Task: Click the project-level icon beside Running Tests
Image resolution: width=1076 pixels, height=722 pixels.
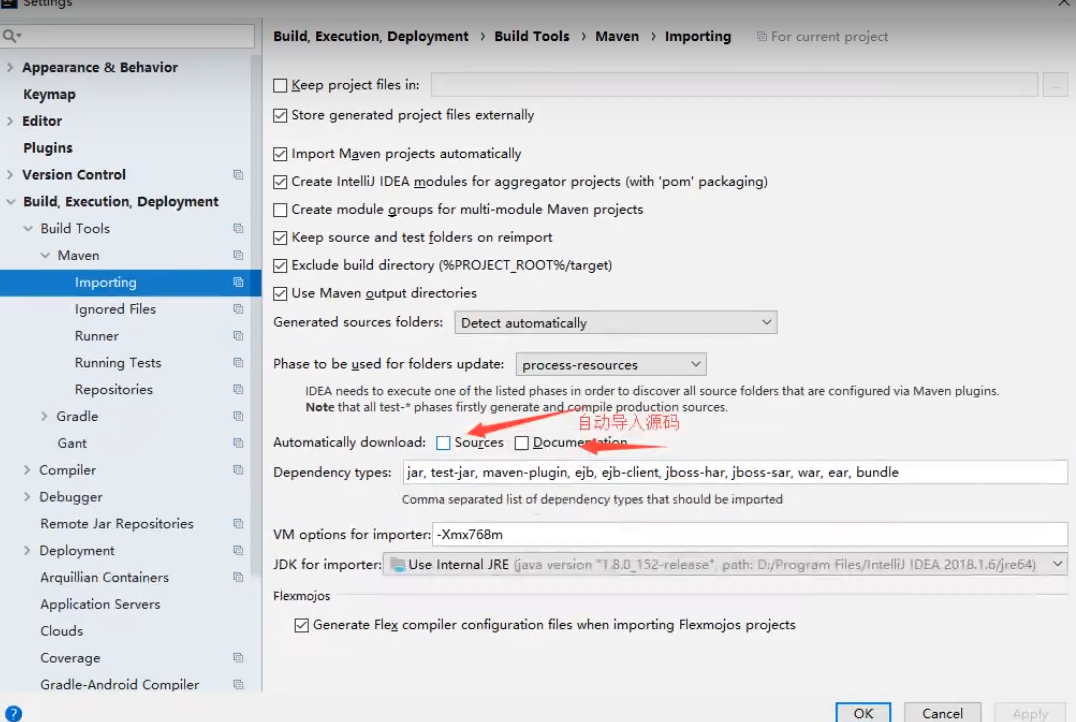Action: click(238, 362)
